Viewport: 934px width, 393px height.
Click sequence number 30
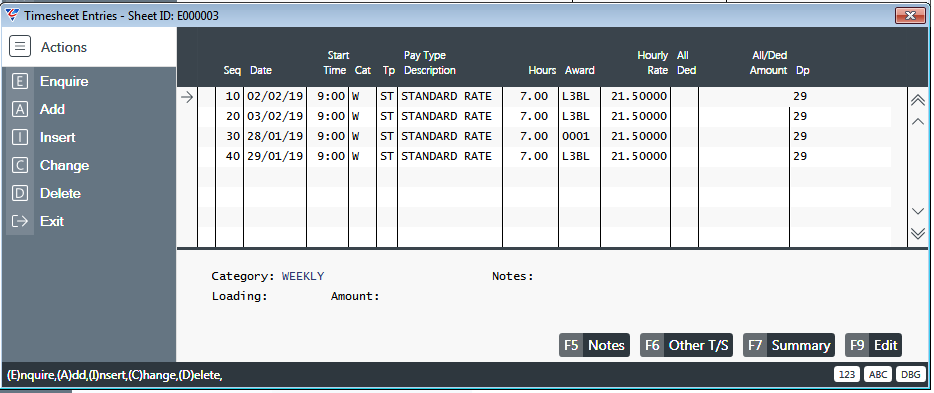(233, 136)
